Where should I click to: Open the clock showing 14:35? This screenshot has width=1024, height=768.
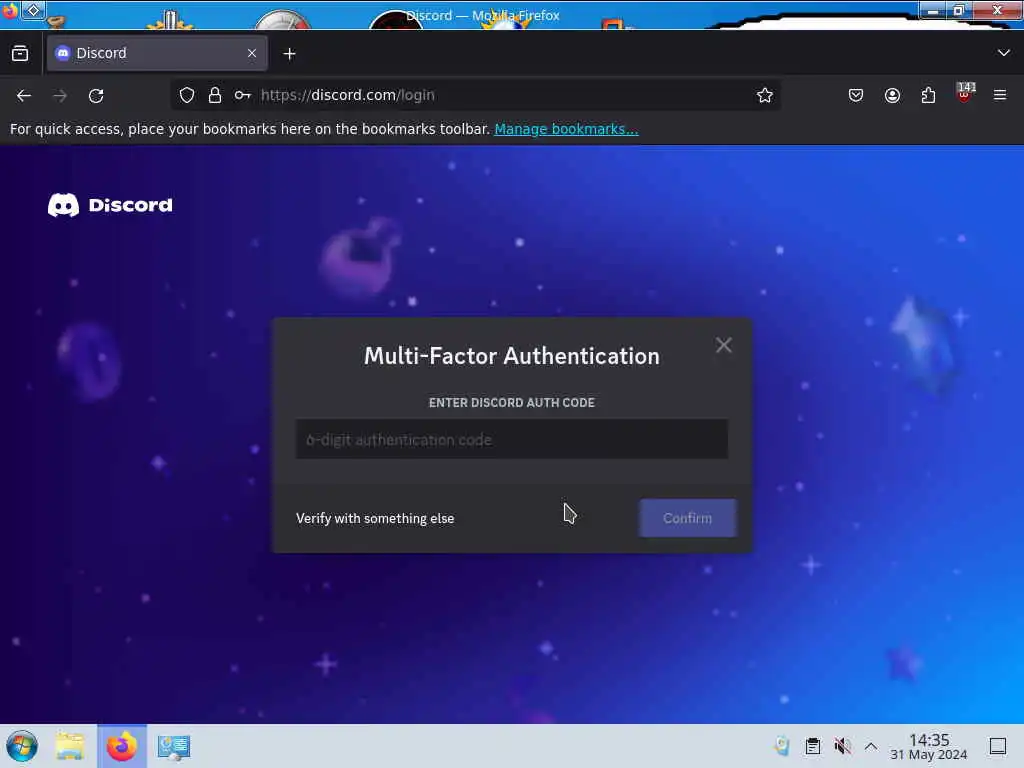[929, 746]
